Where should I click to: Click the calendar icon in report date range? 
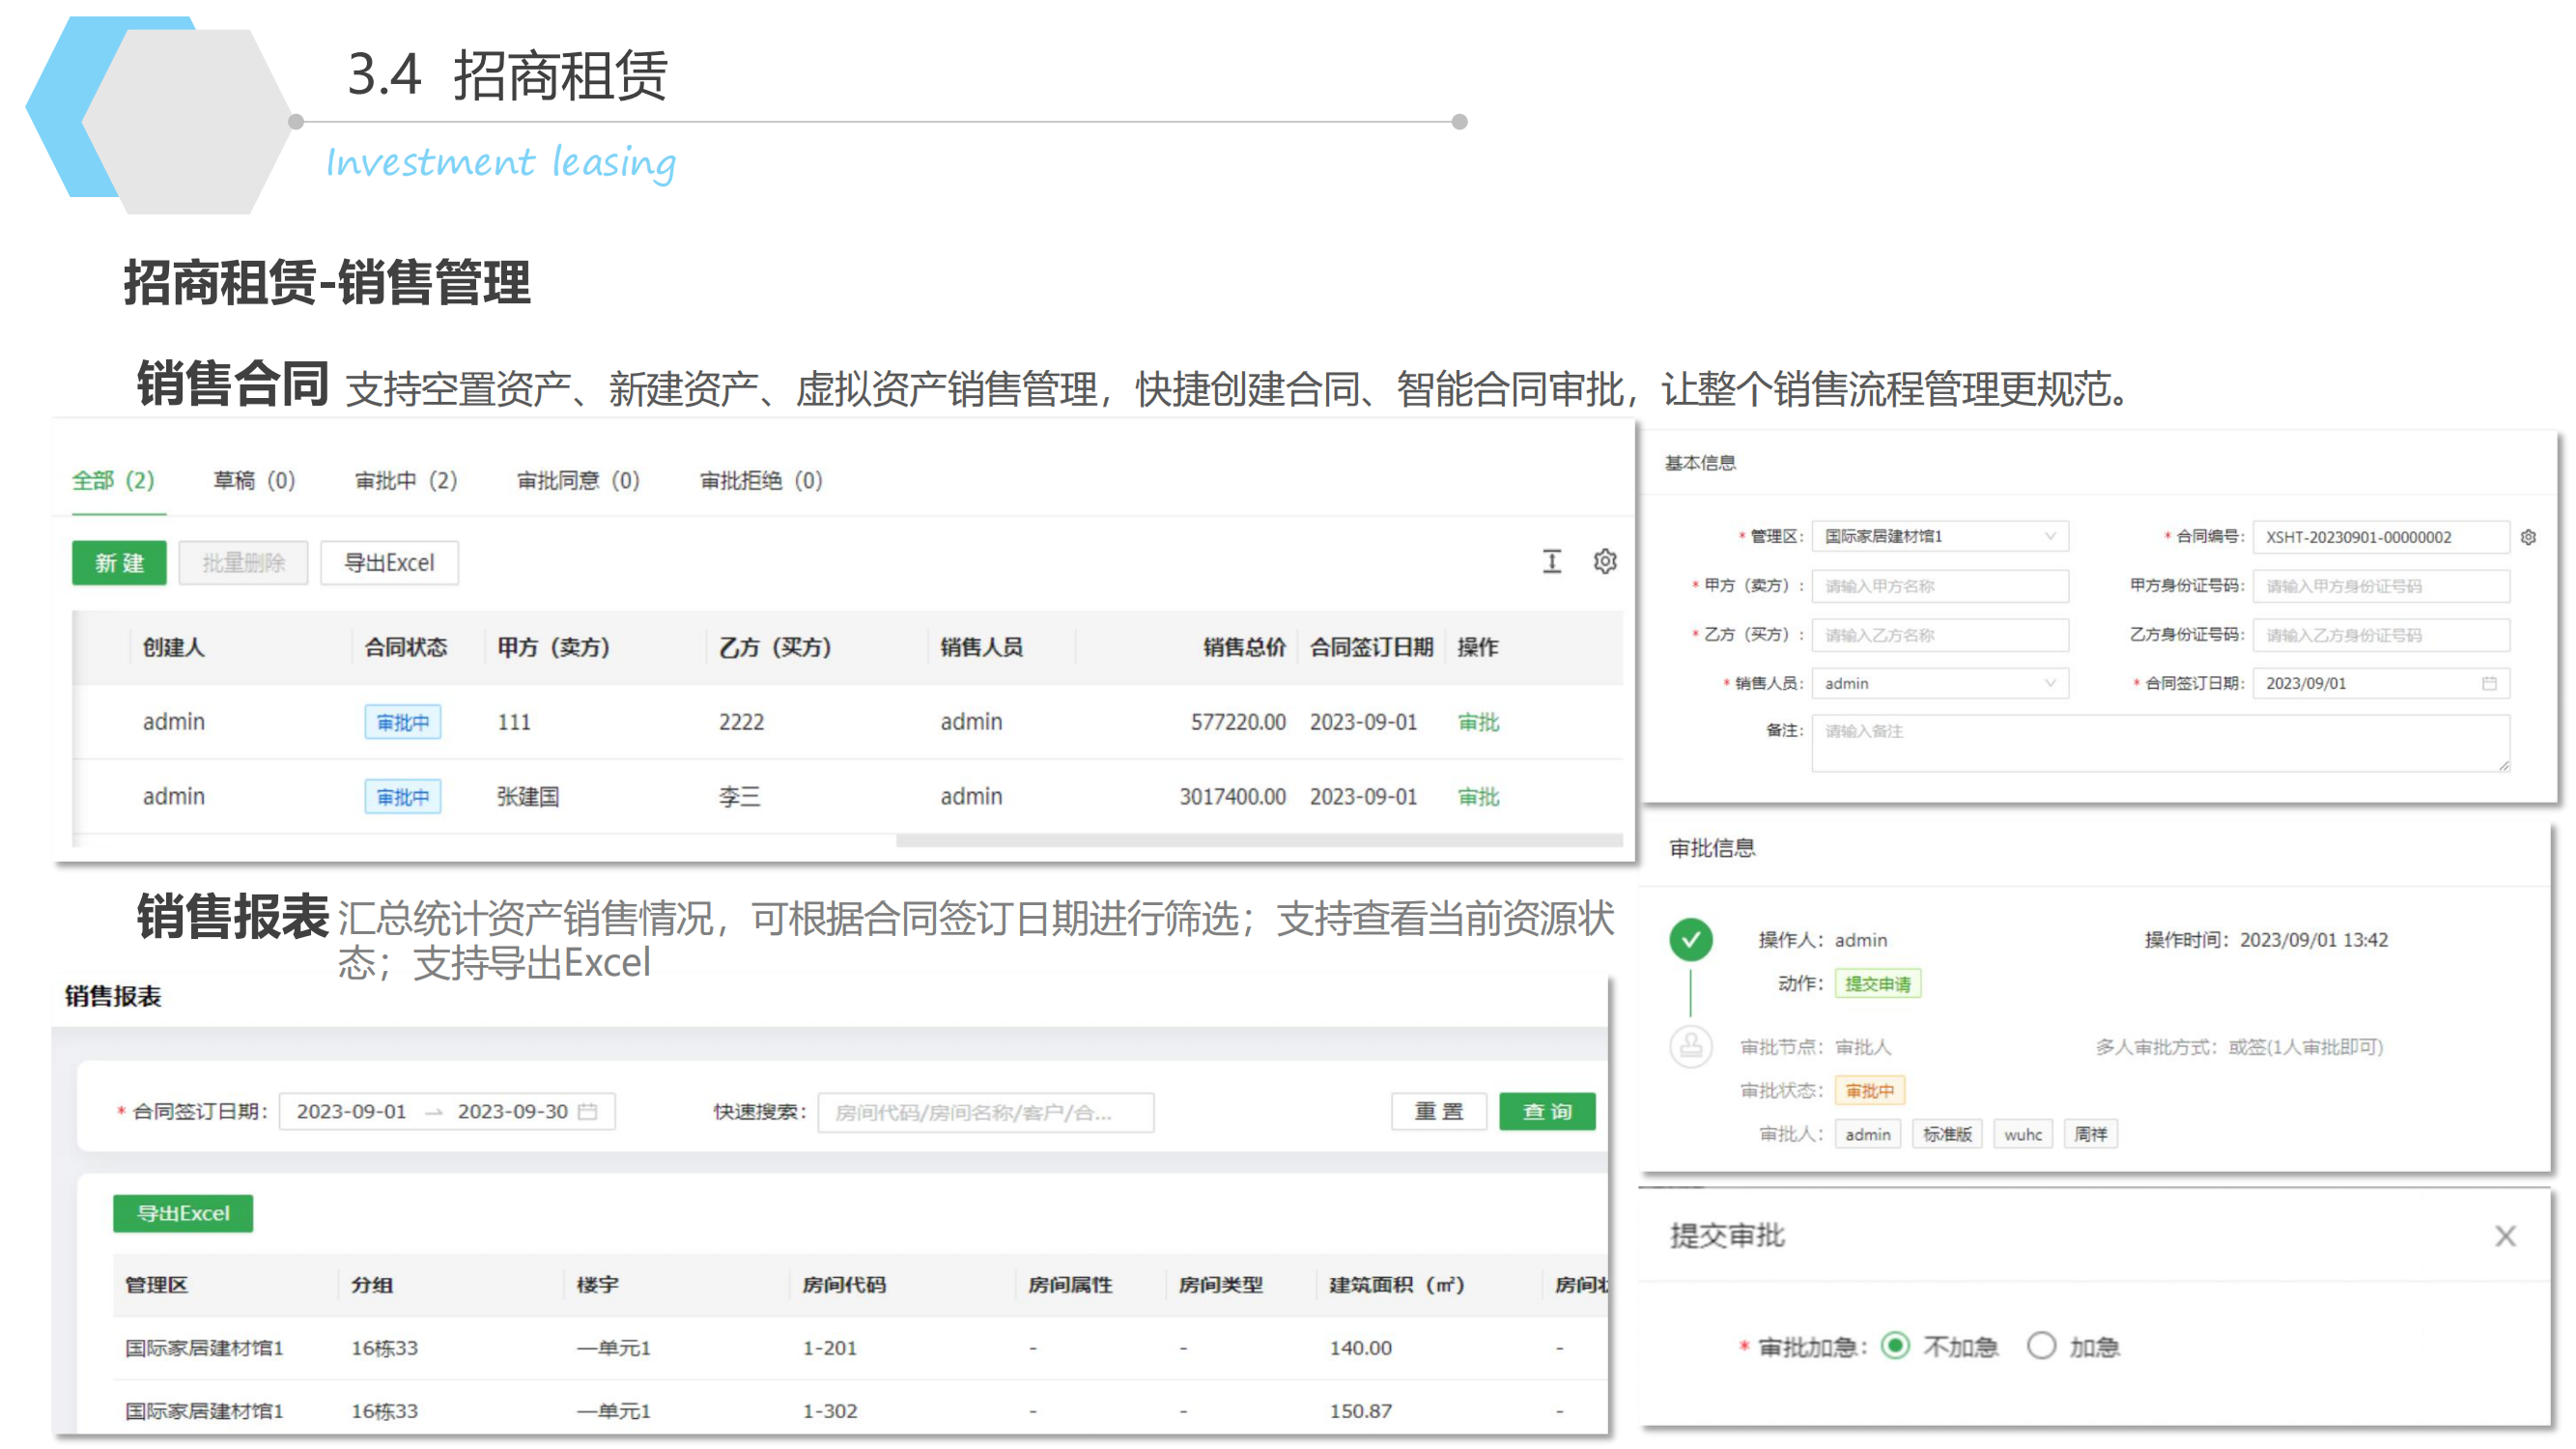click(588, 1111)
